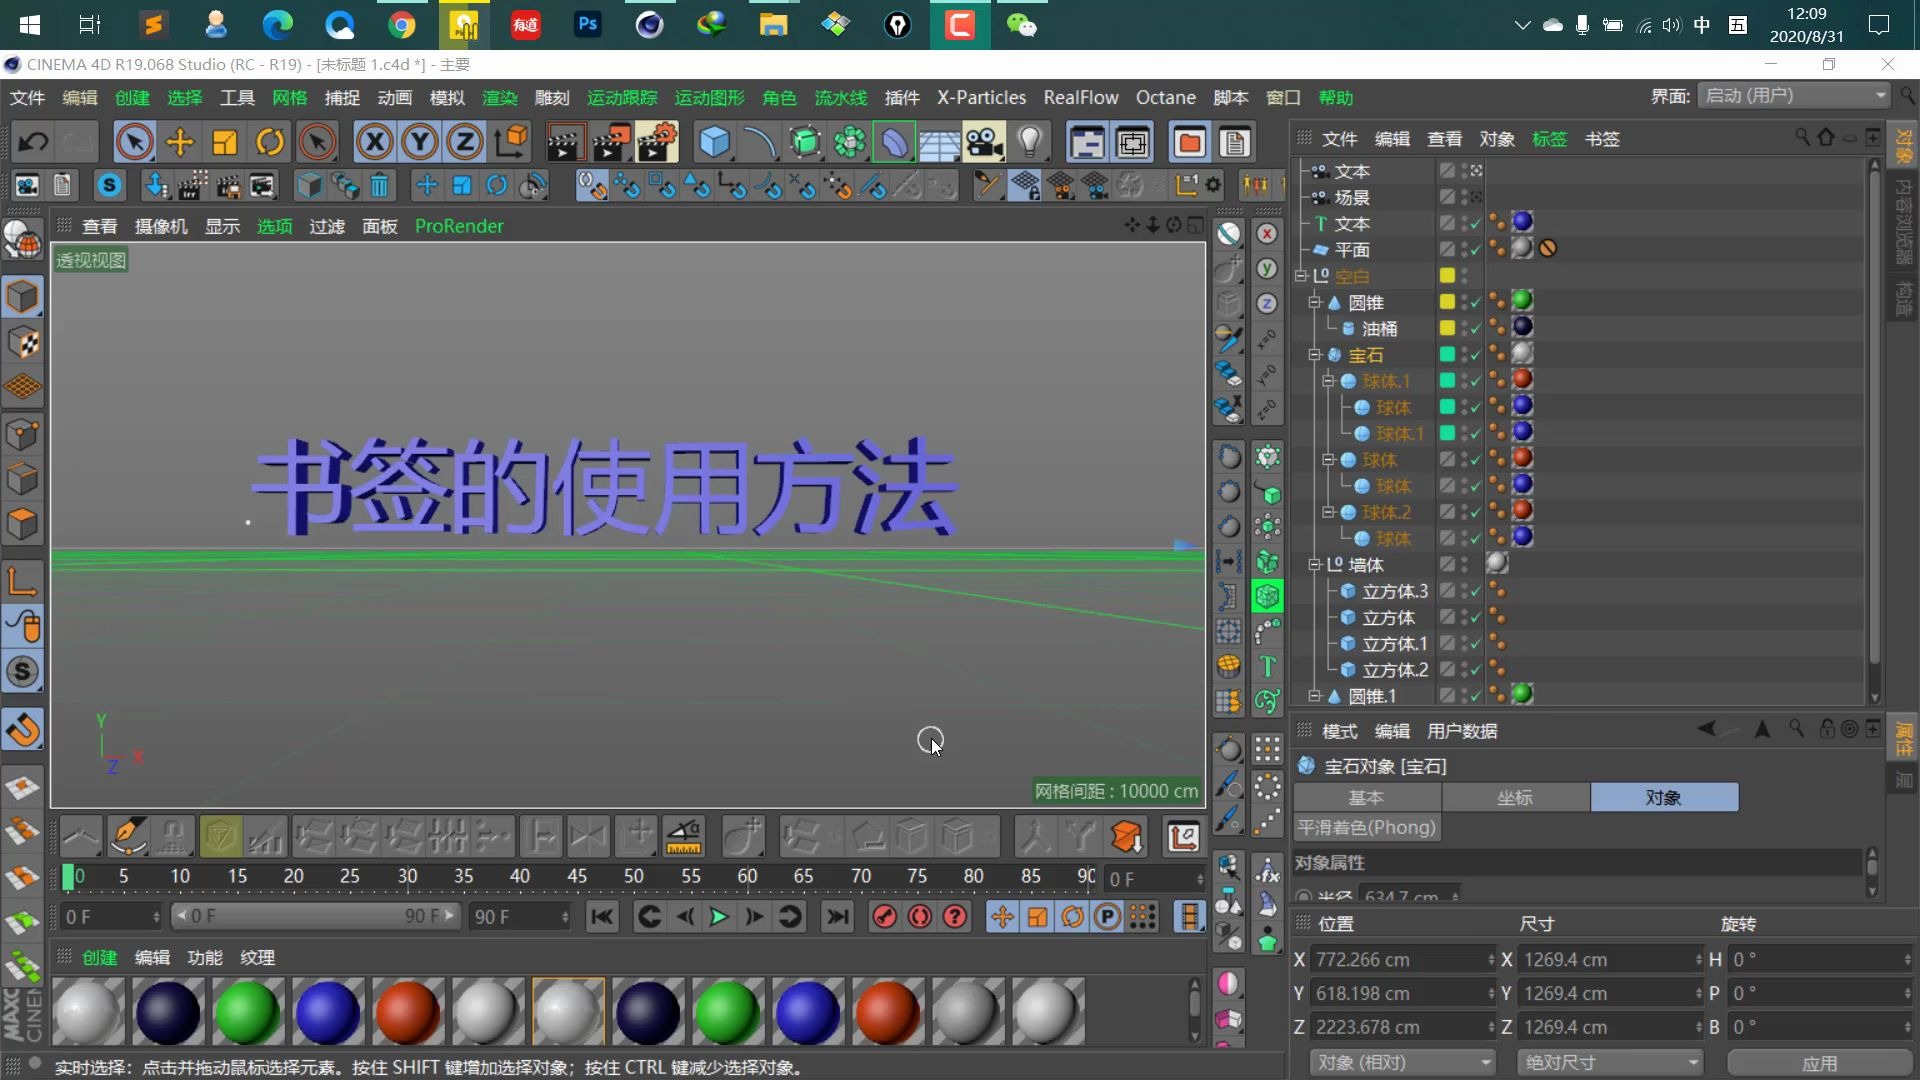The height and width of the screenshot is (1080, 1920).
Task: Select the Rotate tool
Action: 270,142
